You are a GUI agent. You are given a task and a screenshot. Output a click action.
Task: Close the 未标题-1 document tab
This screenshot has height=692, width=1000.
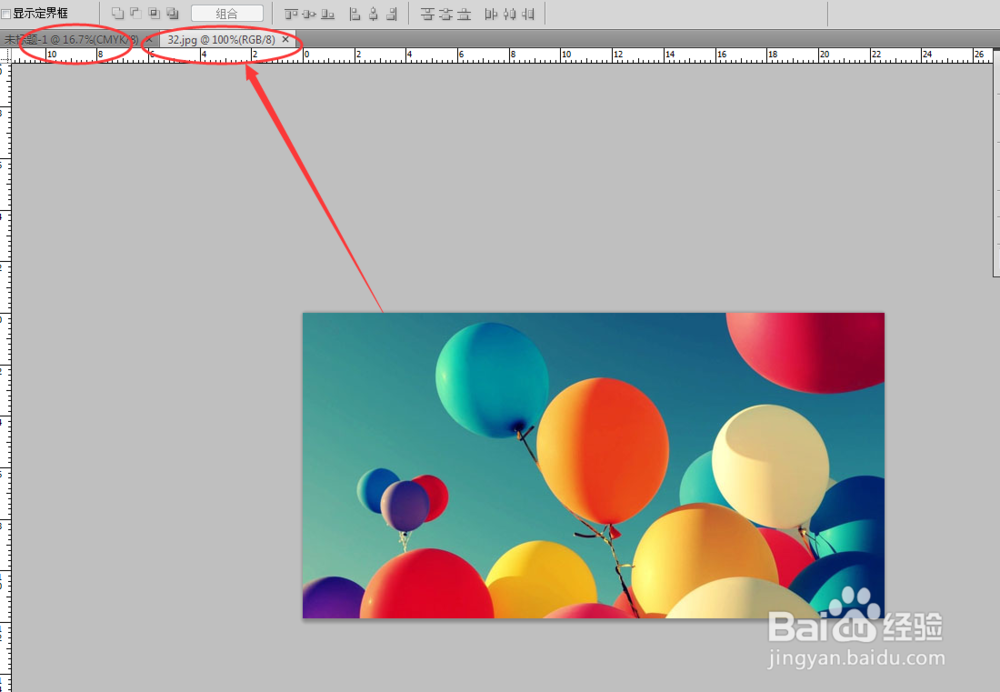149,40
